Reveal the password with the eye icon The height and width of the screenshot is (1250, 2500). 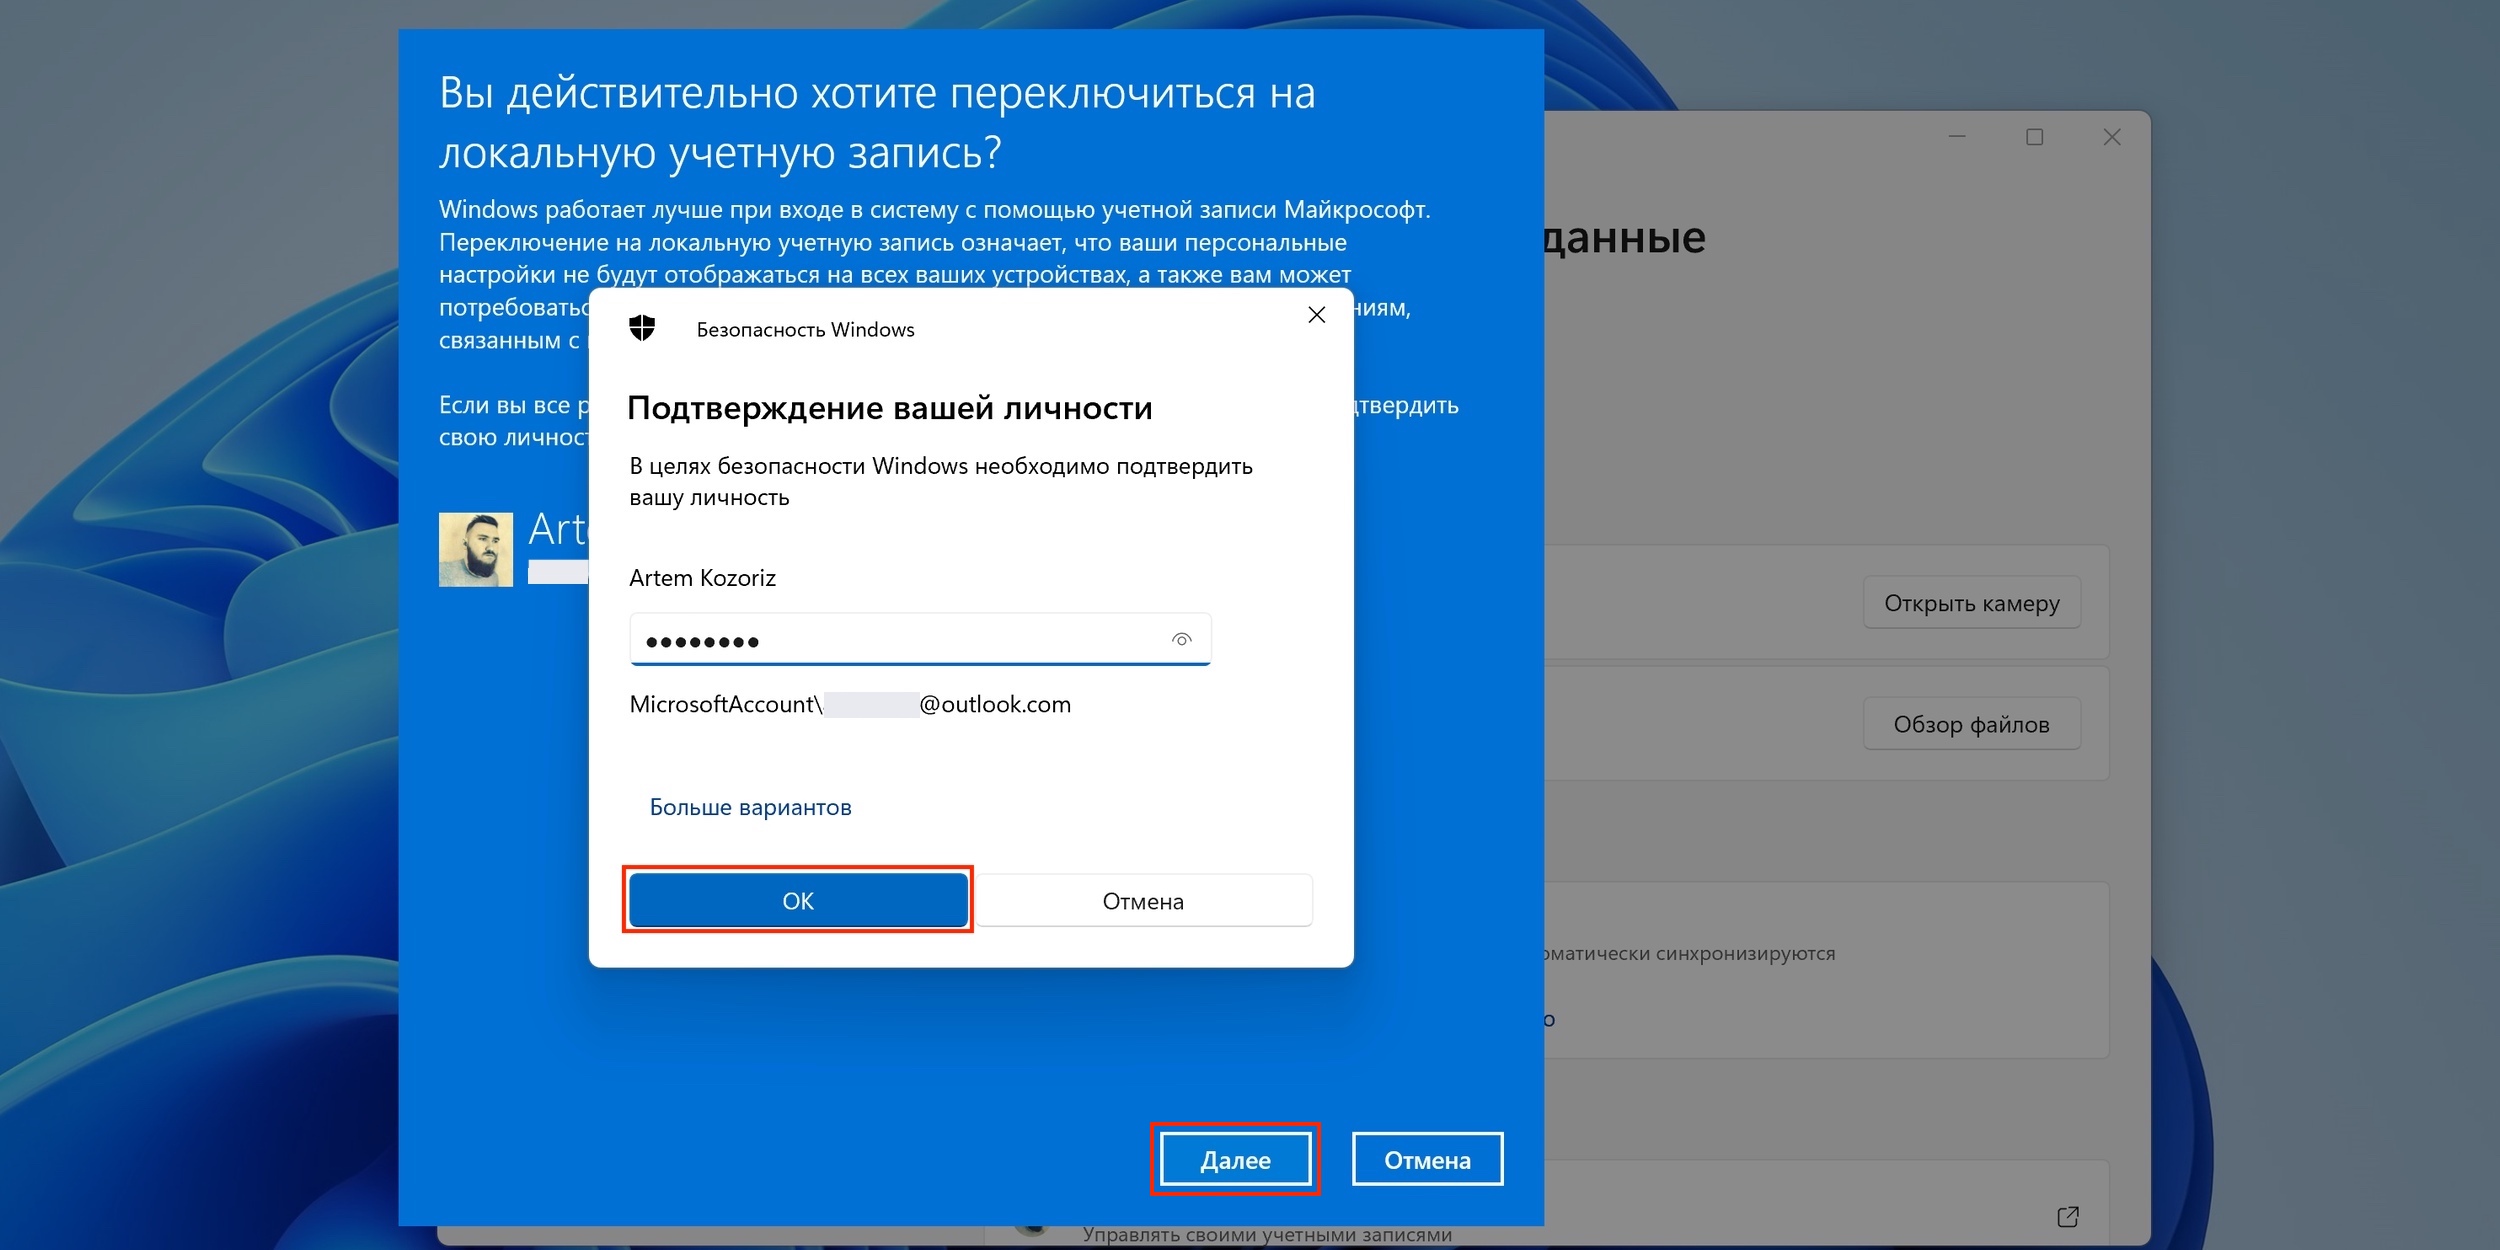click(1181, 639)
